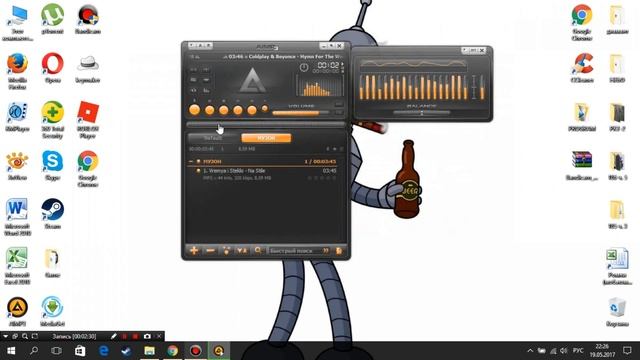The height and width of the screenshot is (360, 640).
Task: Click the magnifier search icon in playlist toolbar
Action: 258,250
